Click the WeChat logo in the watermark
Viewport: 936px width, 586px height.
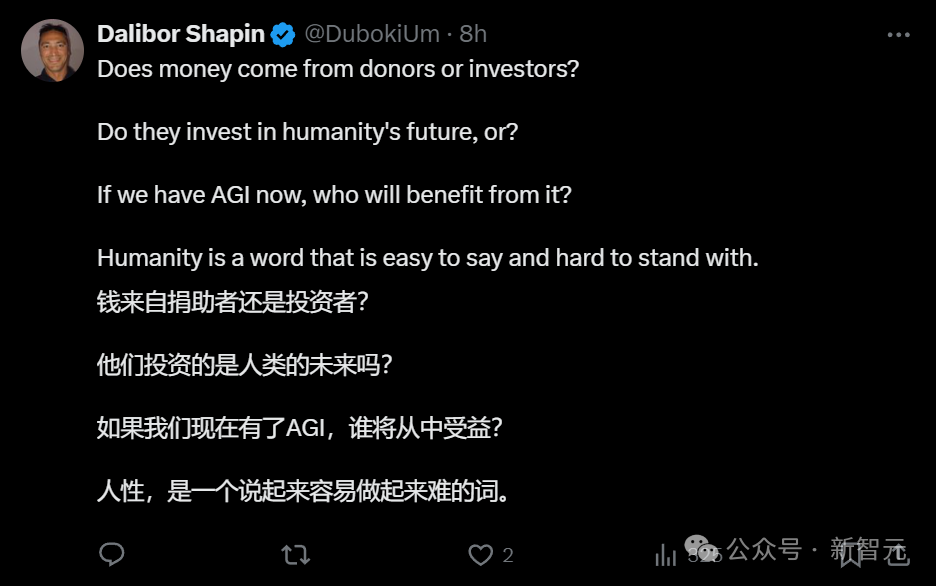coord(701,548)
